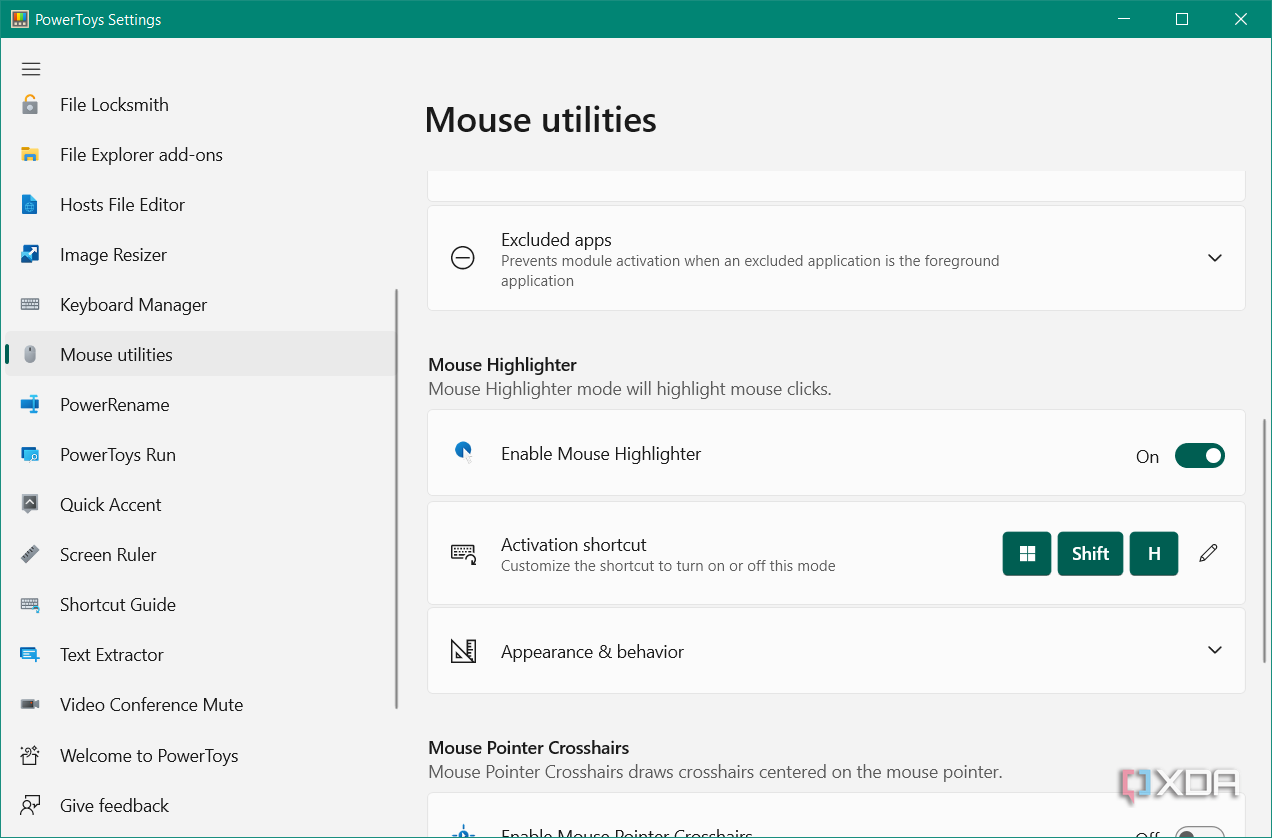
Task: Click the Quick Accent icon
Action: (x=30, y=505)
